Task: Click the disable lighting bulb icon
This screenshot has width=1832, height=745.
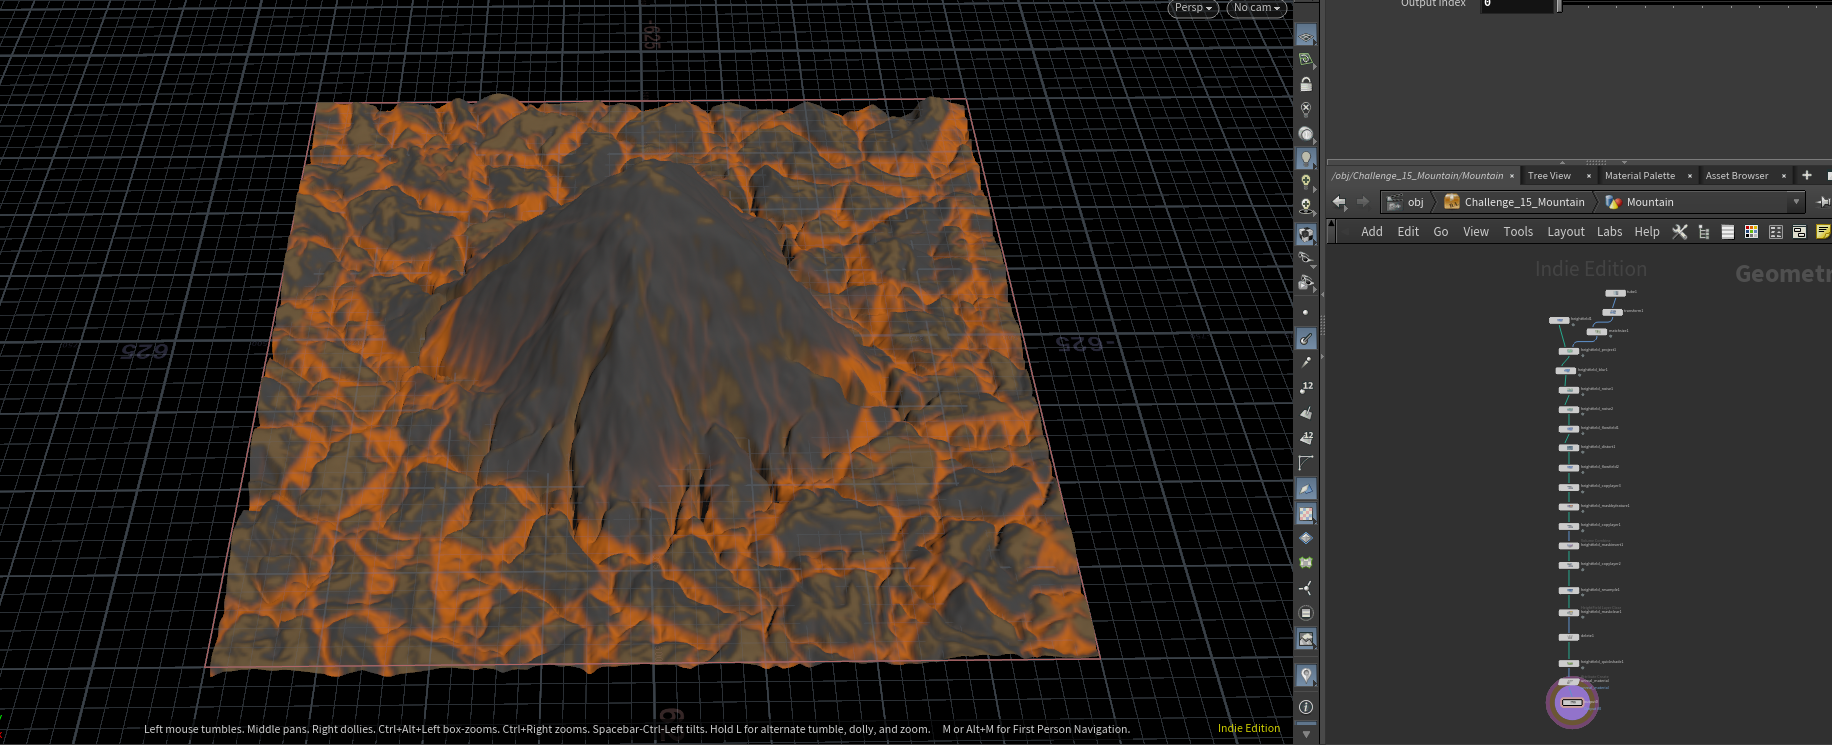Action: [1306, 109]
